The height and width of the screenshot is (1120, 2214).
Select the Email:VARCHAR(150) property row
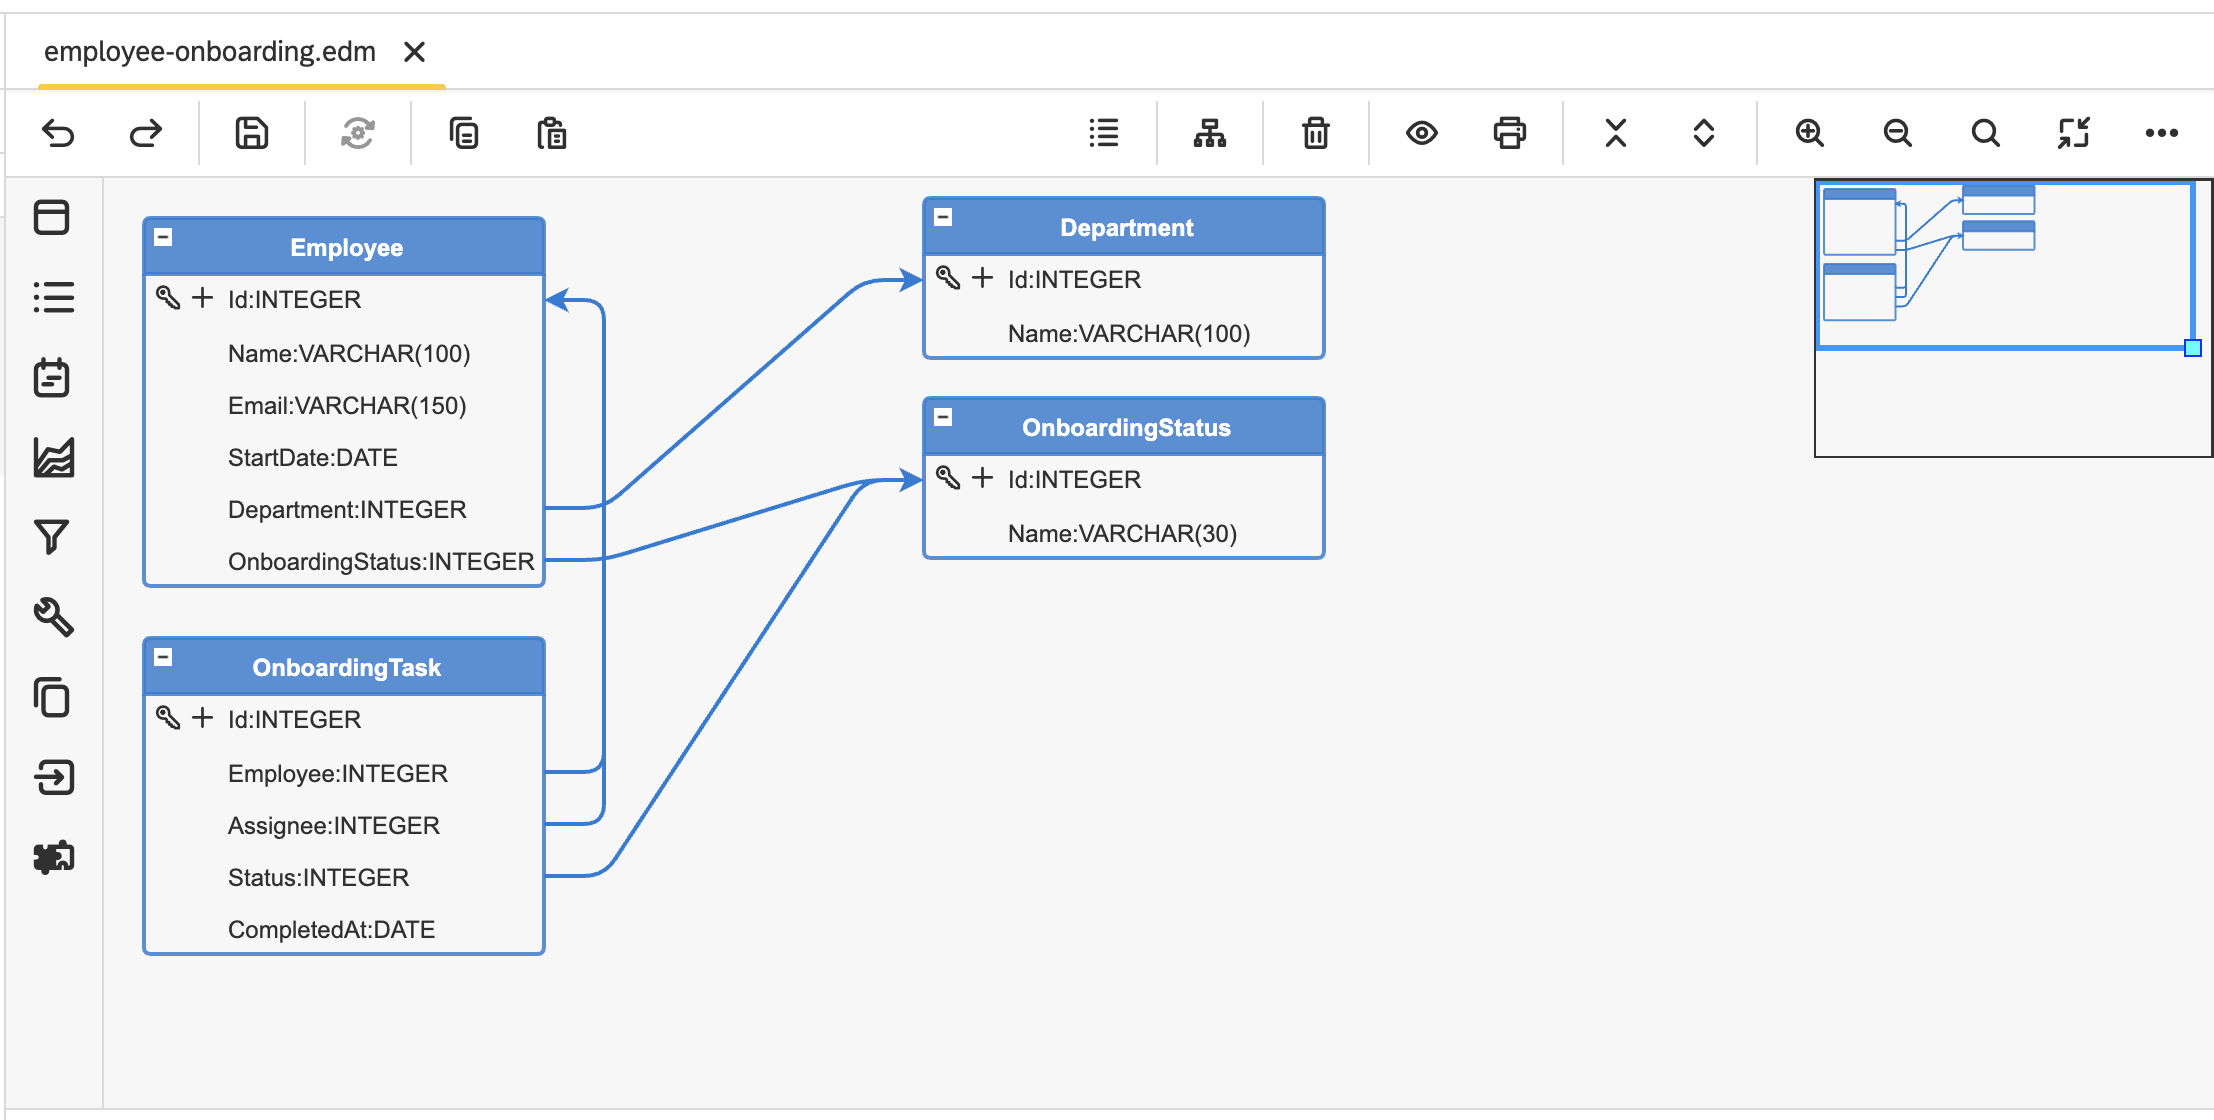point(346,405)
